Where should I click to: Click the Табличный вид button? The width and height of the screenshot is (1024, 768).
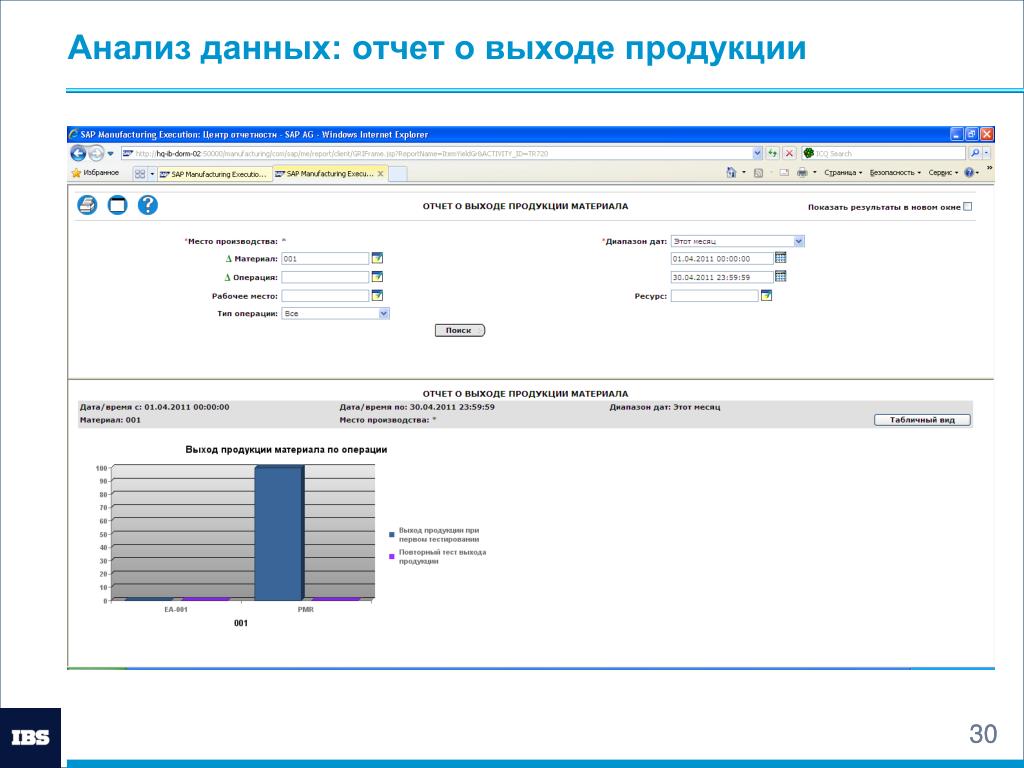click(x=922, y=420)
